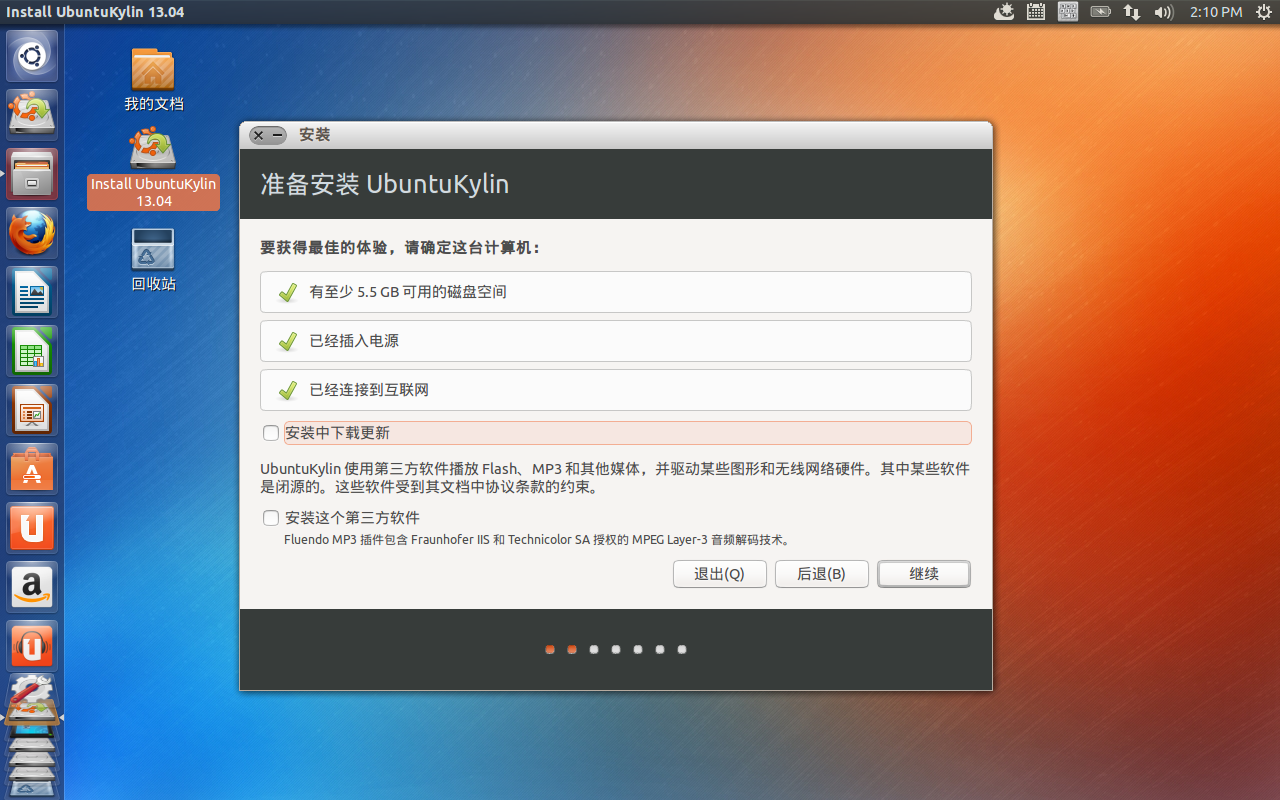
Task: Open the Amazon launcher icon
Action: tap(32, 587)
